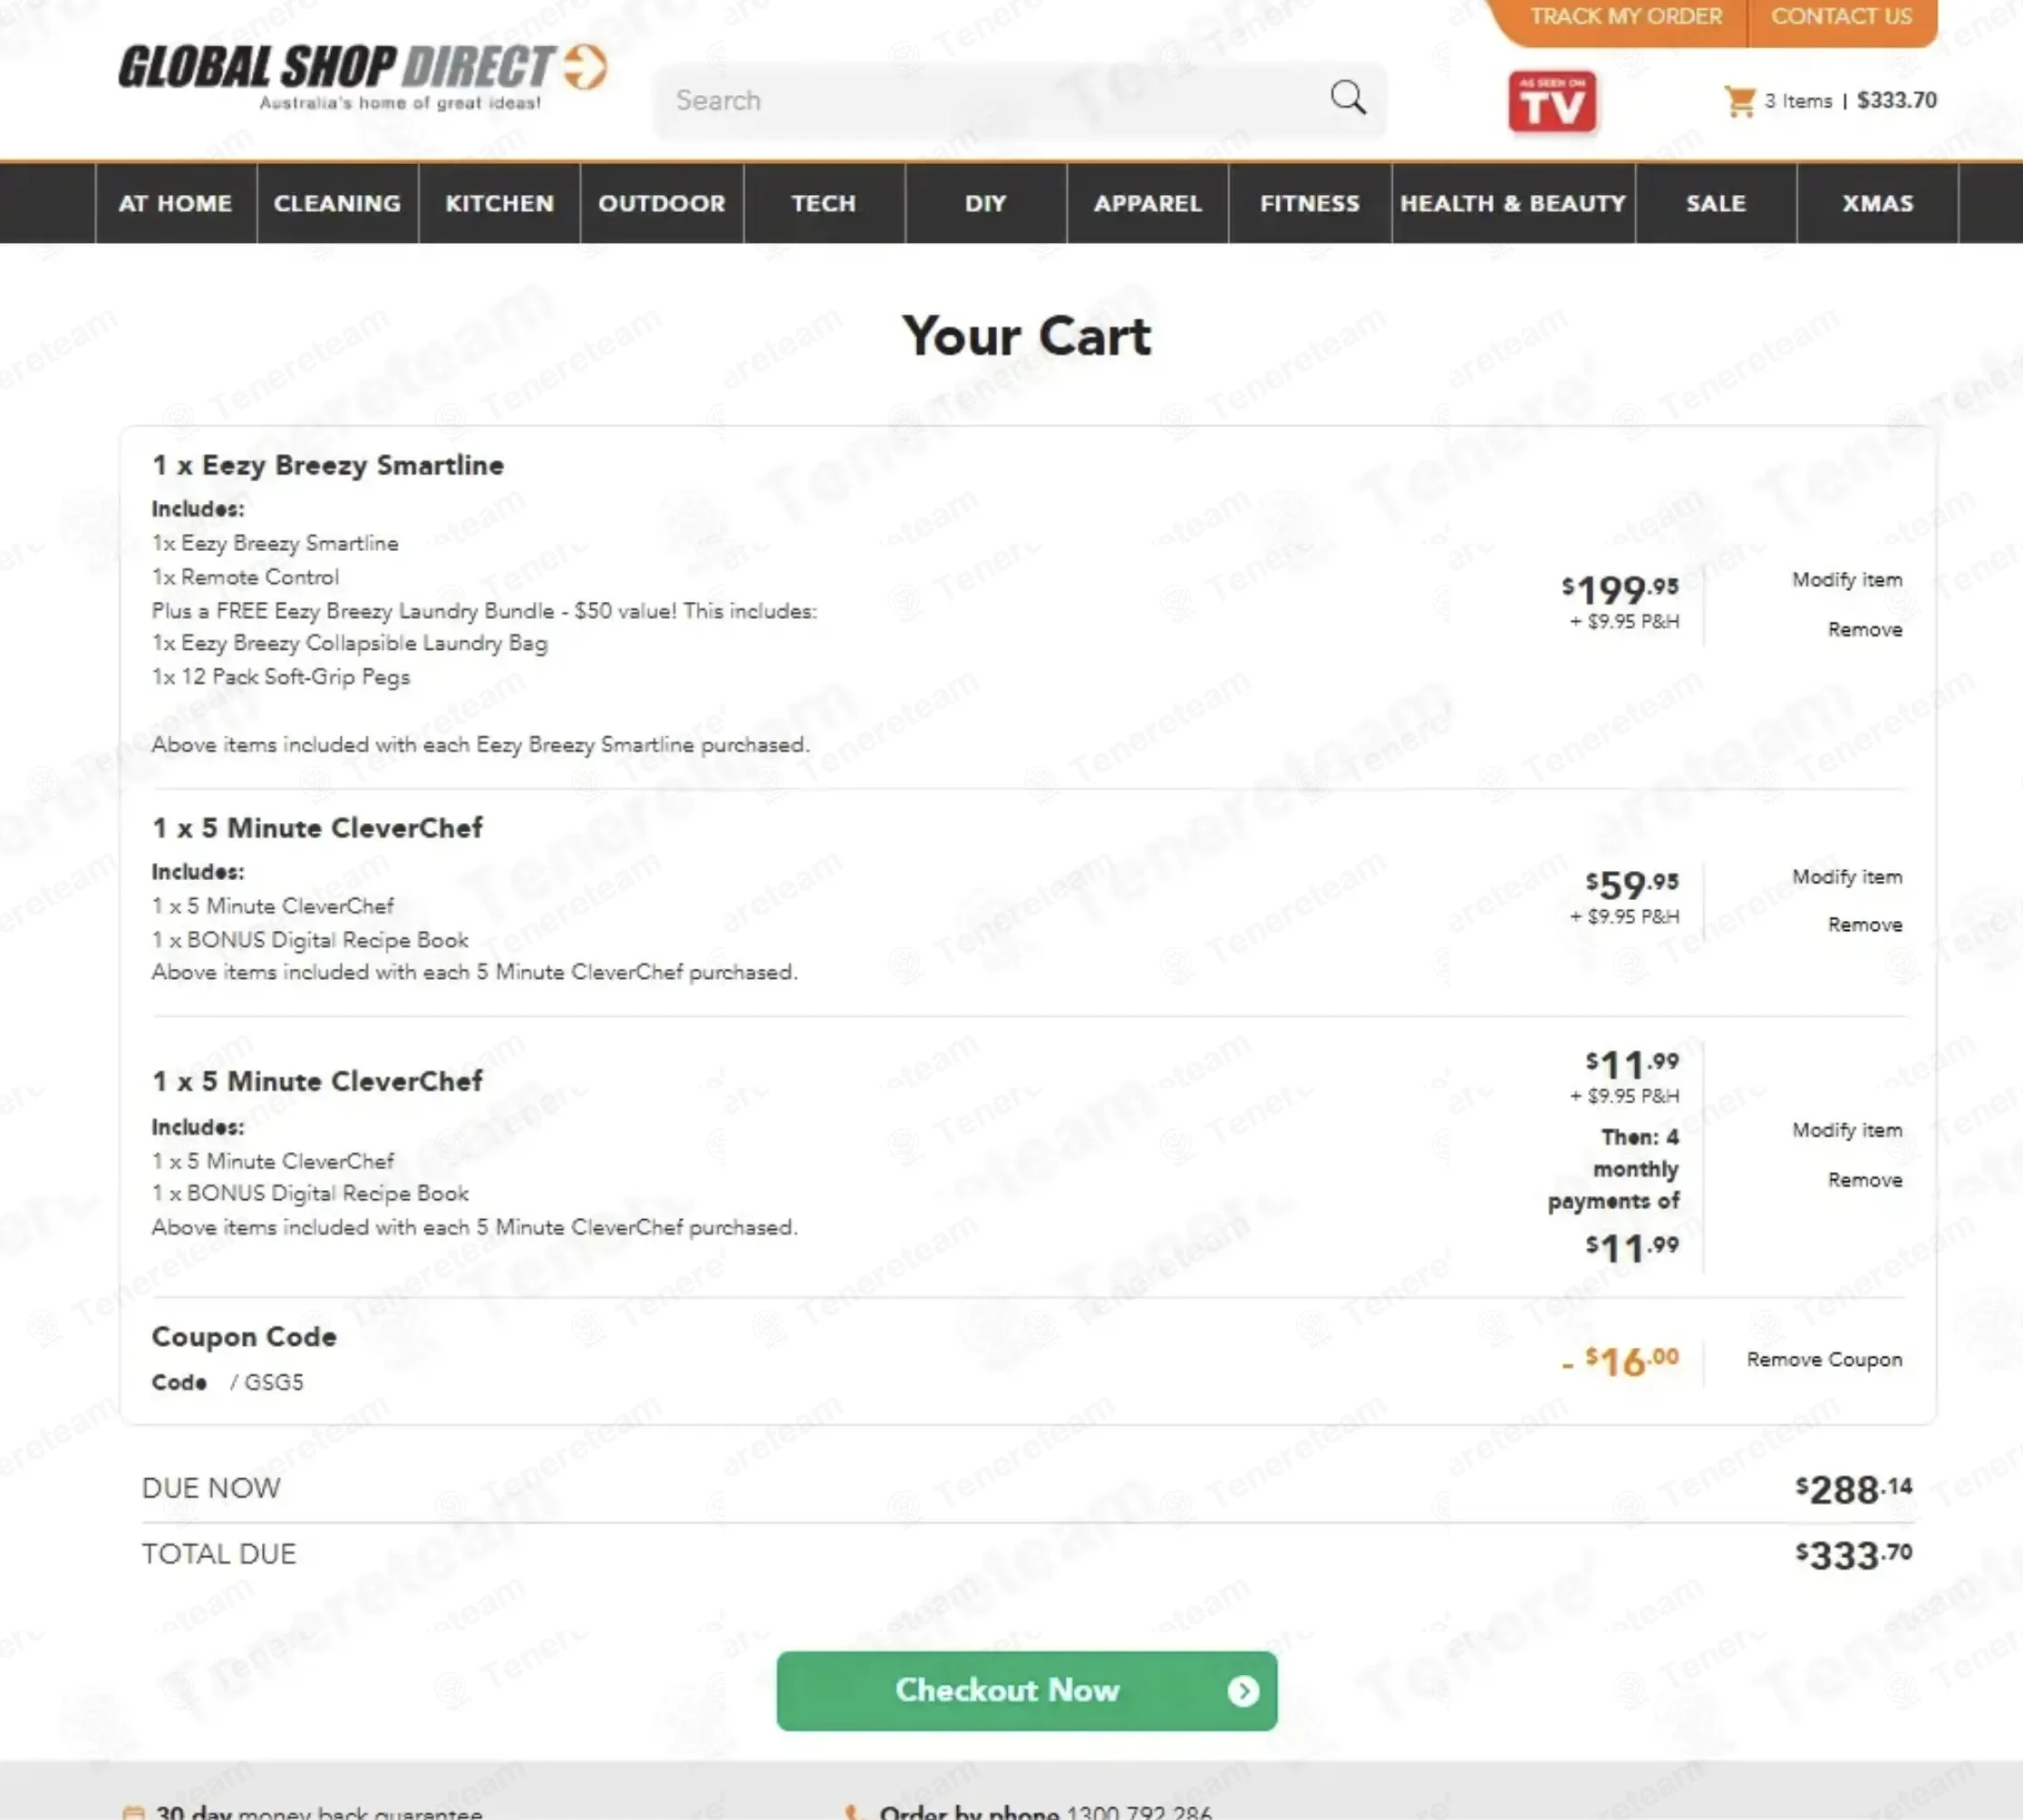Open the FITNESS category
Screen dimensions: 2023x1820
pyautogui.click(x=1310, y=203)
